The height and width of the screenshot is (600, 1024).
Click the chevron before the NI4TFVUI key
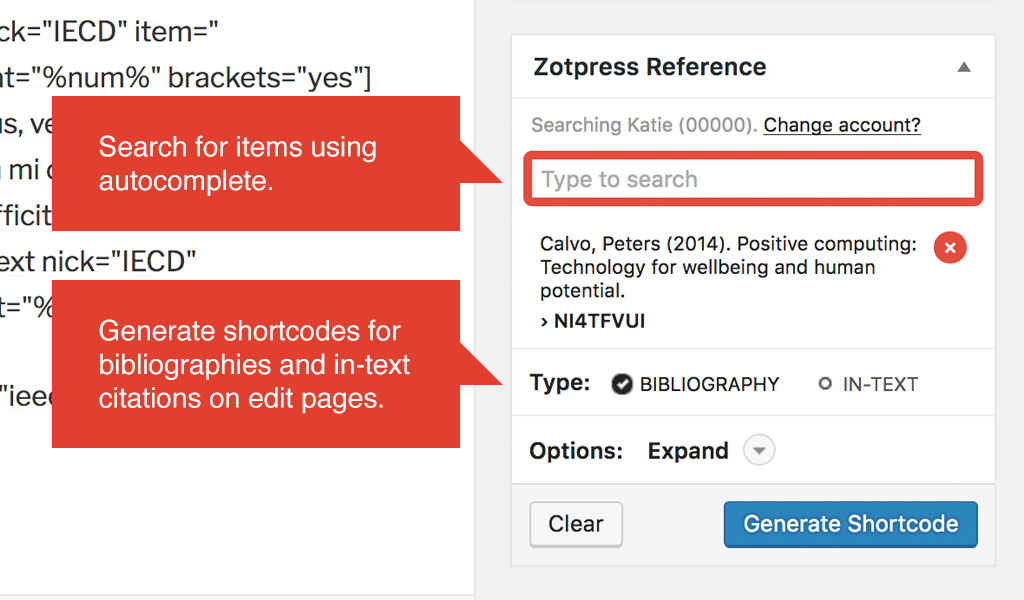(x=542, y=321)
